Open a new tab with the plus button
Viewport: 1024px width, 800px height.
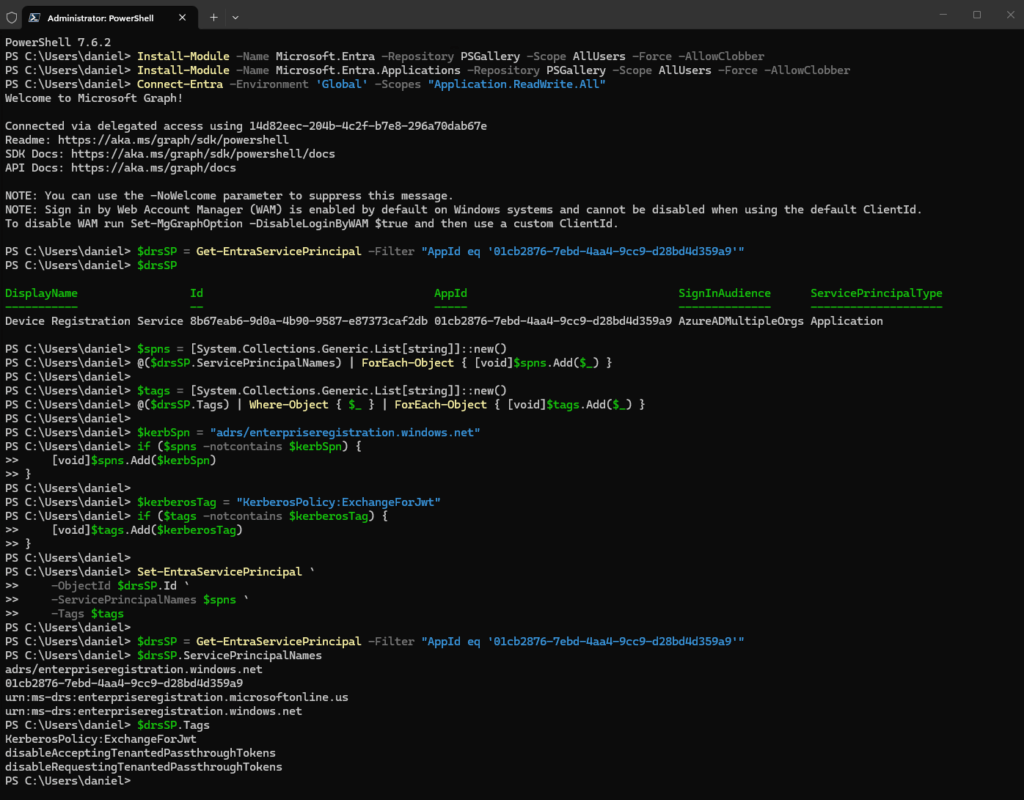pyautogui.click(x=214, y=18)
